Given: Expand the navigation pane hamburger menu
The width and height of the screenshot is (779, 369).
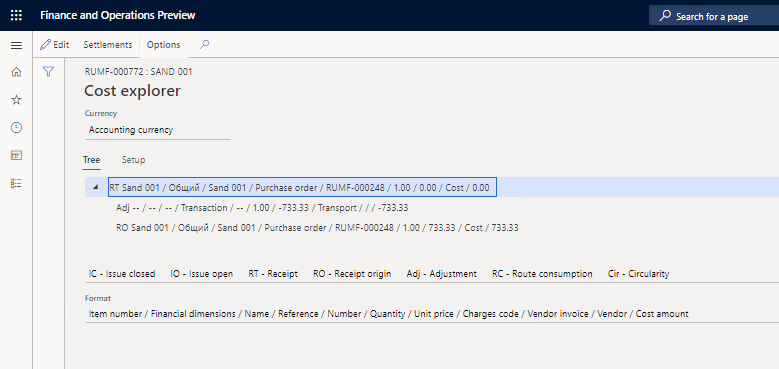Looking at the screenshot, I should 16,46.
